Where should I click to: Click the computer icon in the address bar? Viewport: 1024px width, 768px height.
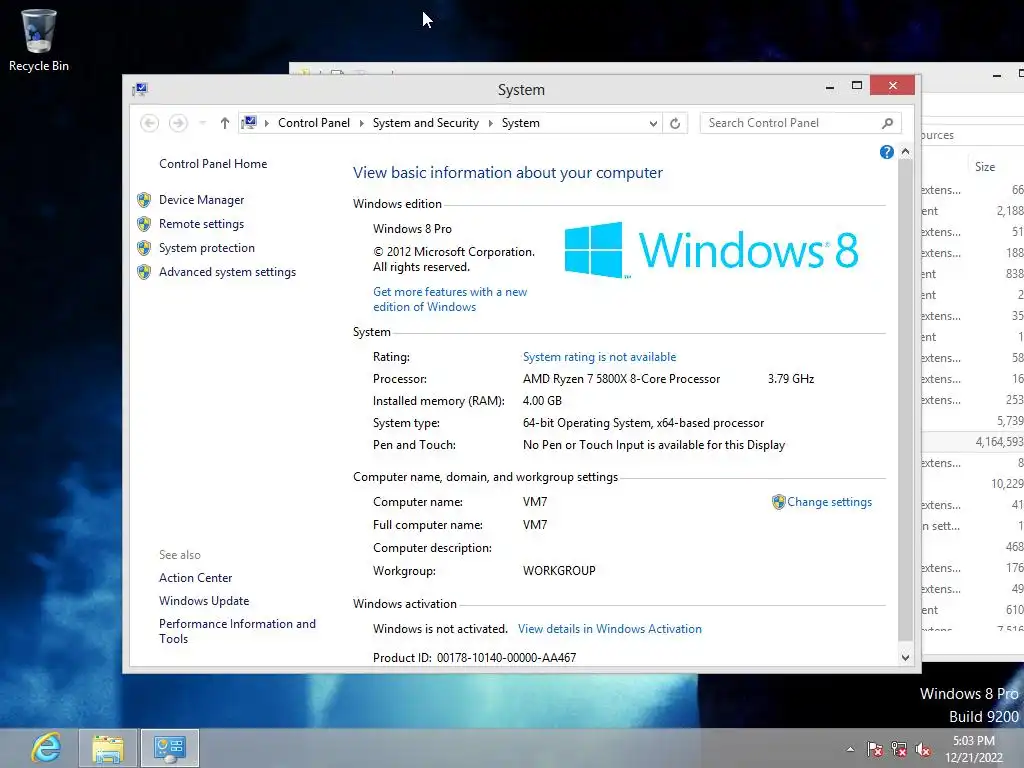pyautogui.click(x=249, y=122)
